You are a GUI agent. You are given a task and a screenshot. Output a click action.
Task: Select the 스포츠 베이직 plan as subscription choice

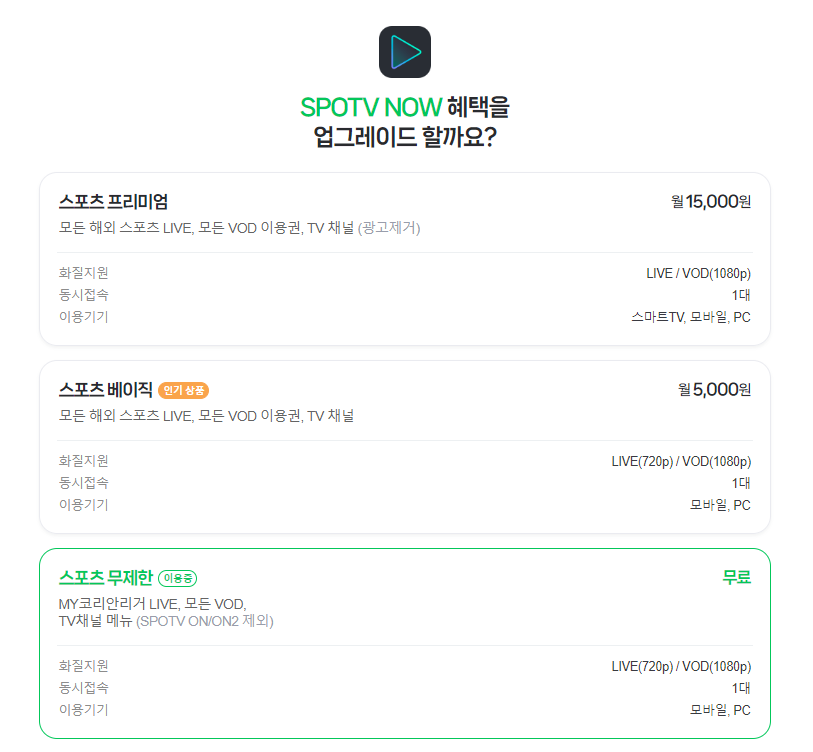click(406, 443)
